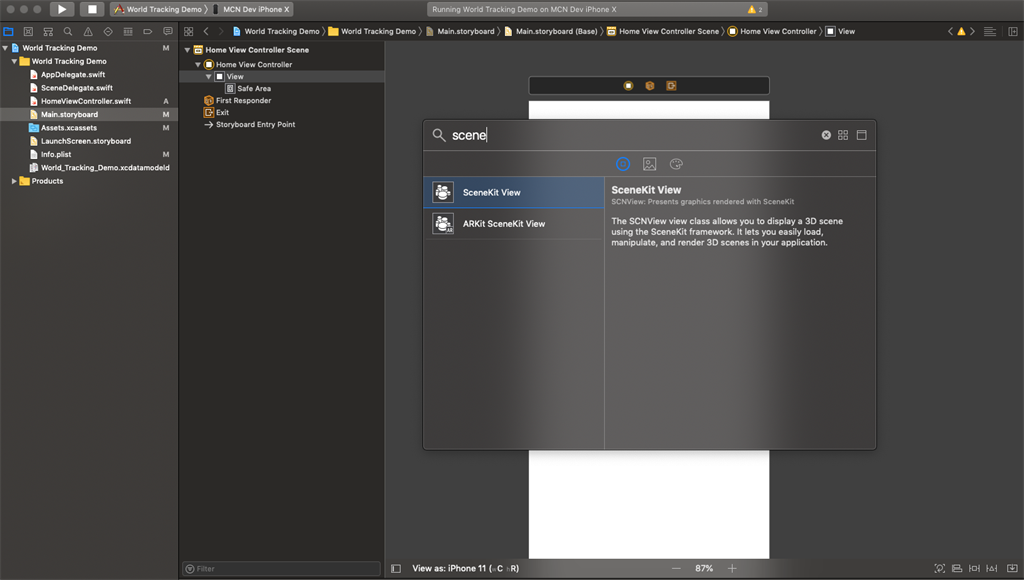Click the library search field containing scene
This screenshot has width=1024, height=580.
point(630,135)
